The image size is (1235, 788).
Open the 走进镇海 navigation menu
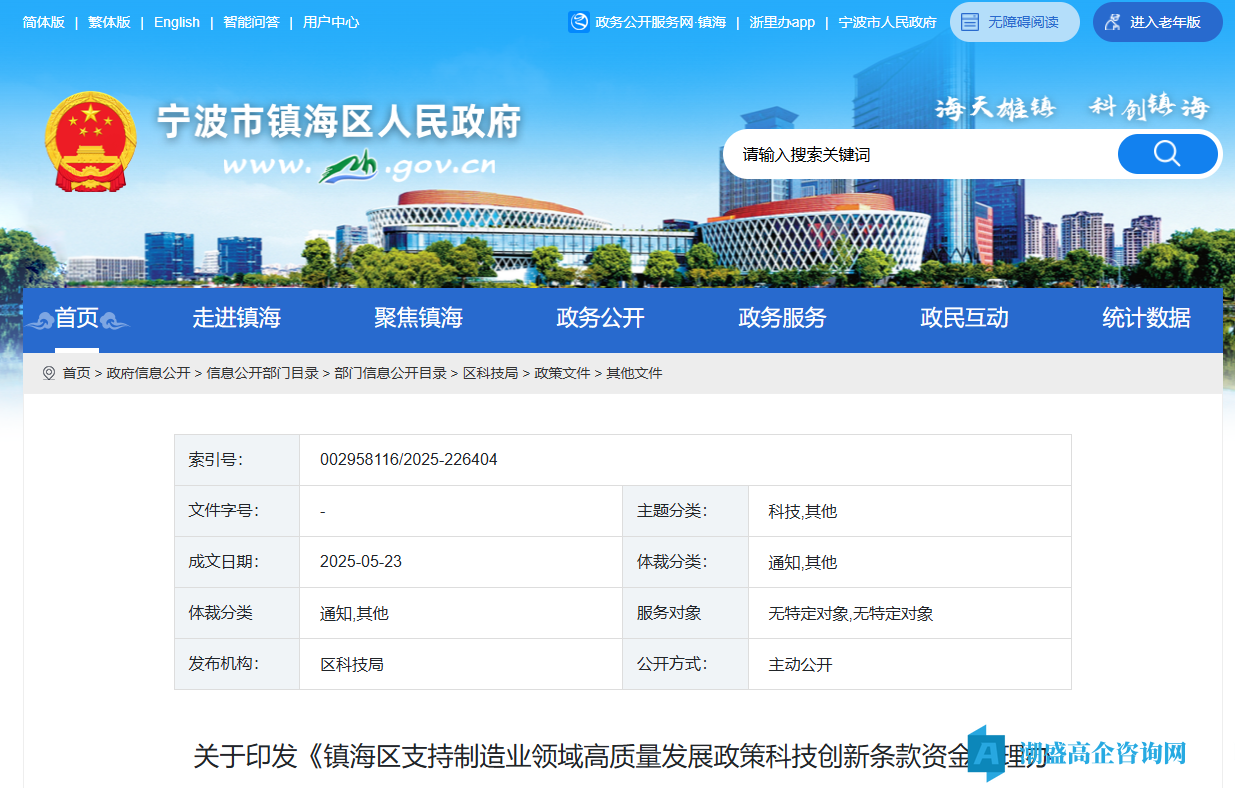236,318
